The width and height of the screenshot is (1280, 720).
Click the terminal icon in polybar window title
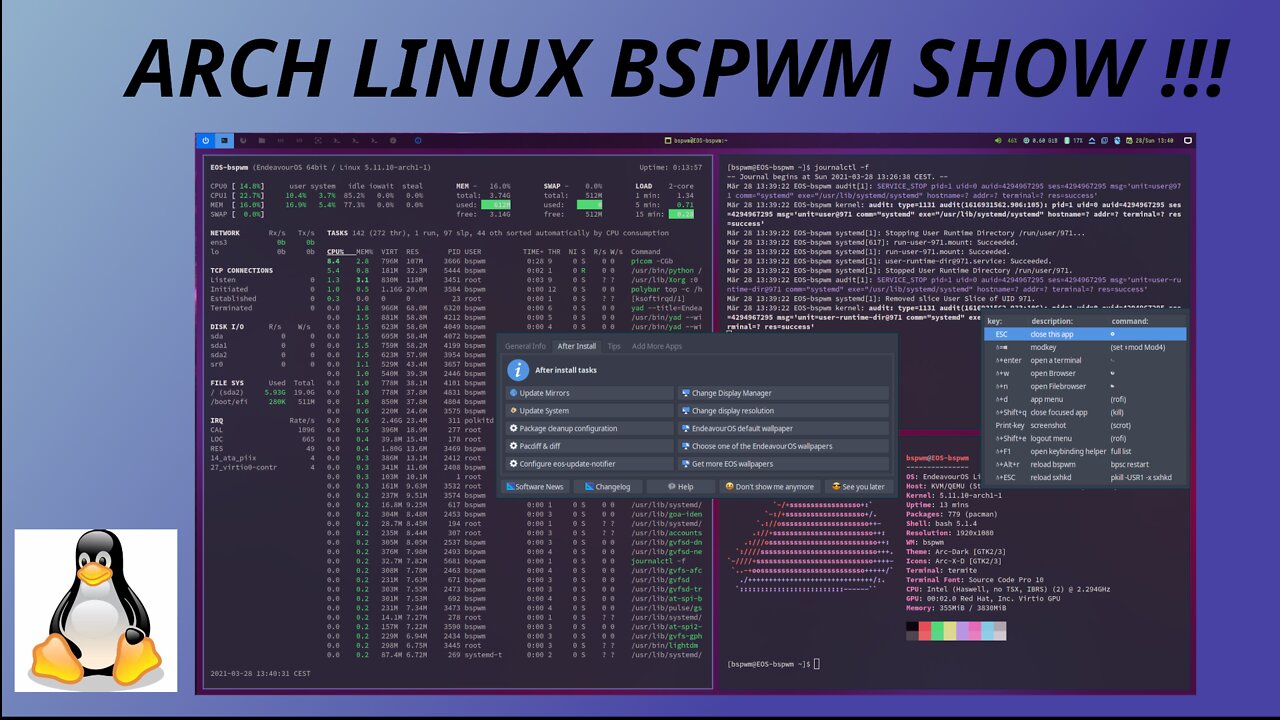click(x=667, y=141)
